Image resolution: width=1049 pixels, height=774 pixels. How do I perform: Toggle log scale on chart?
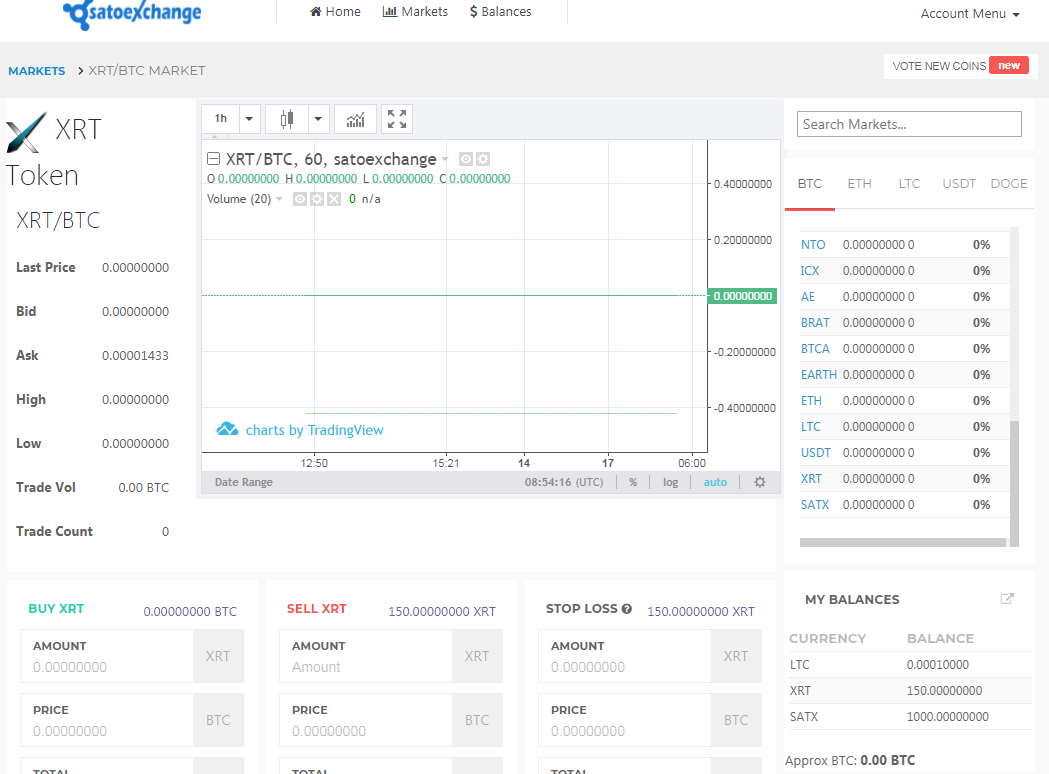(x=670, y=482)
